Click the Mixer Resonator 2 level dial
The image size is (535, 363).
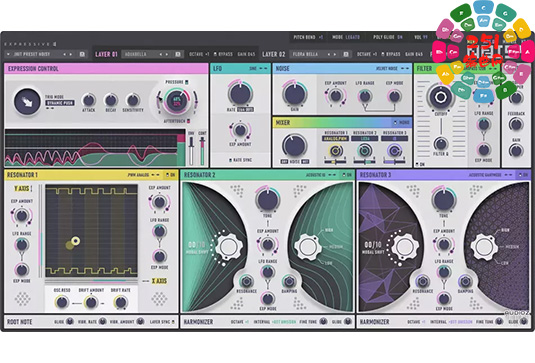pos(365,150)
